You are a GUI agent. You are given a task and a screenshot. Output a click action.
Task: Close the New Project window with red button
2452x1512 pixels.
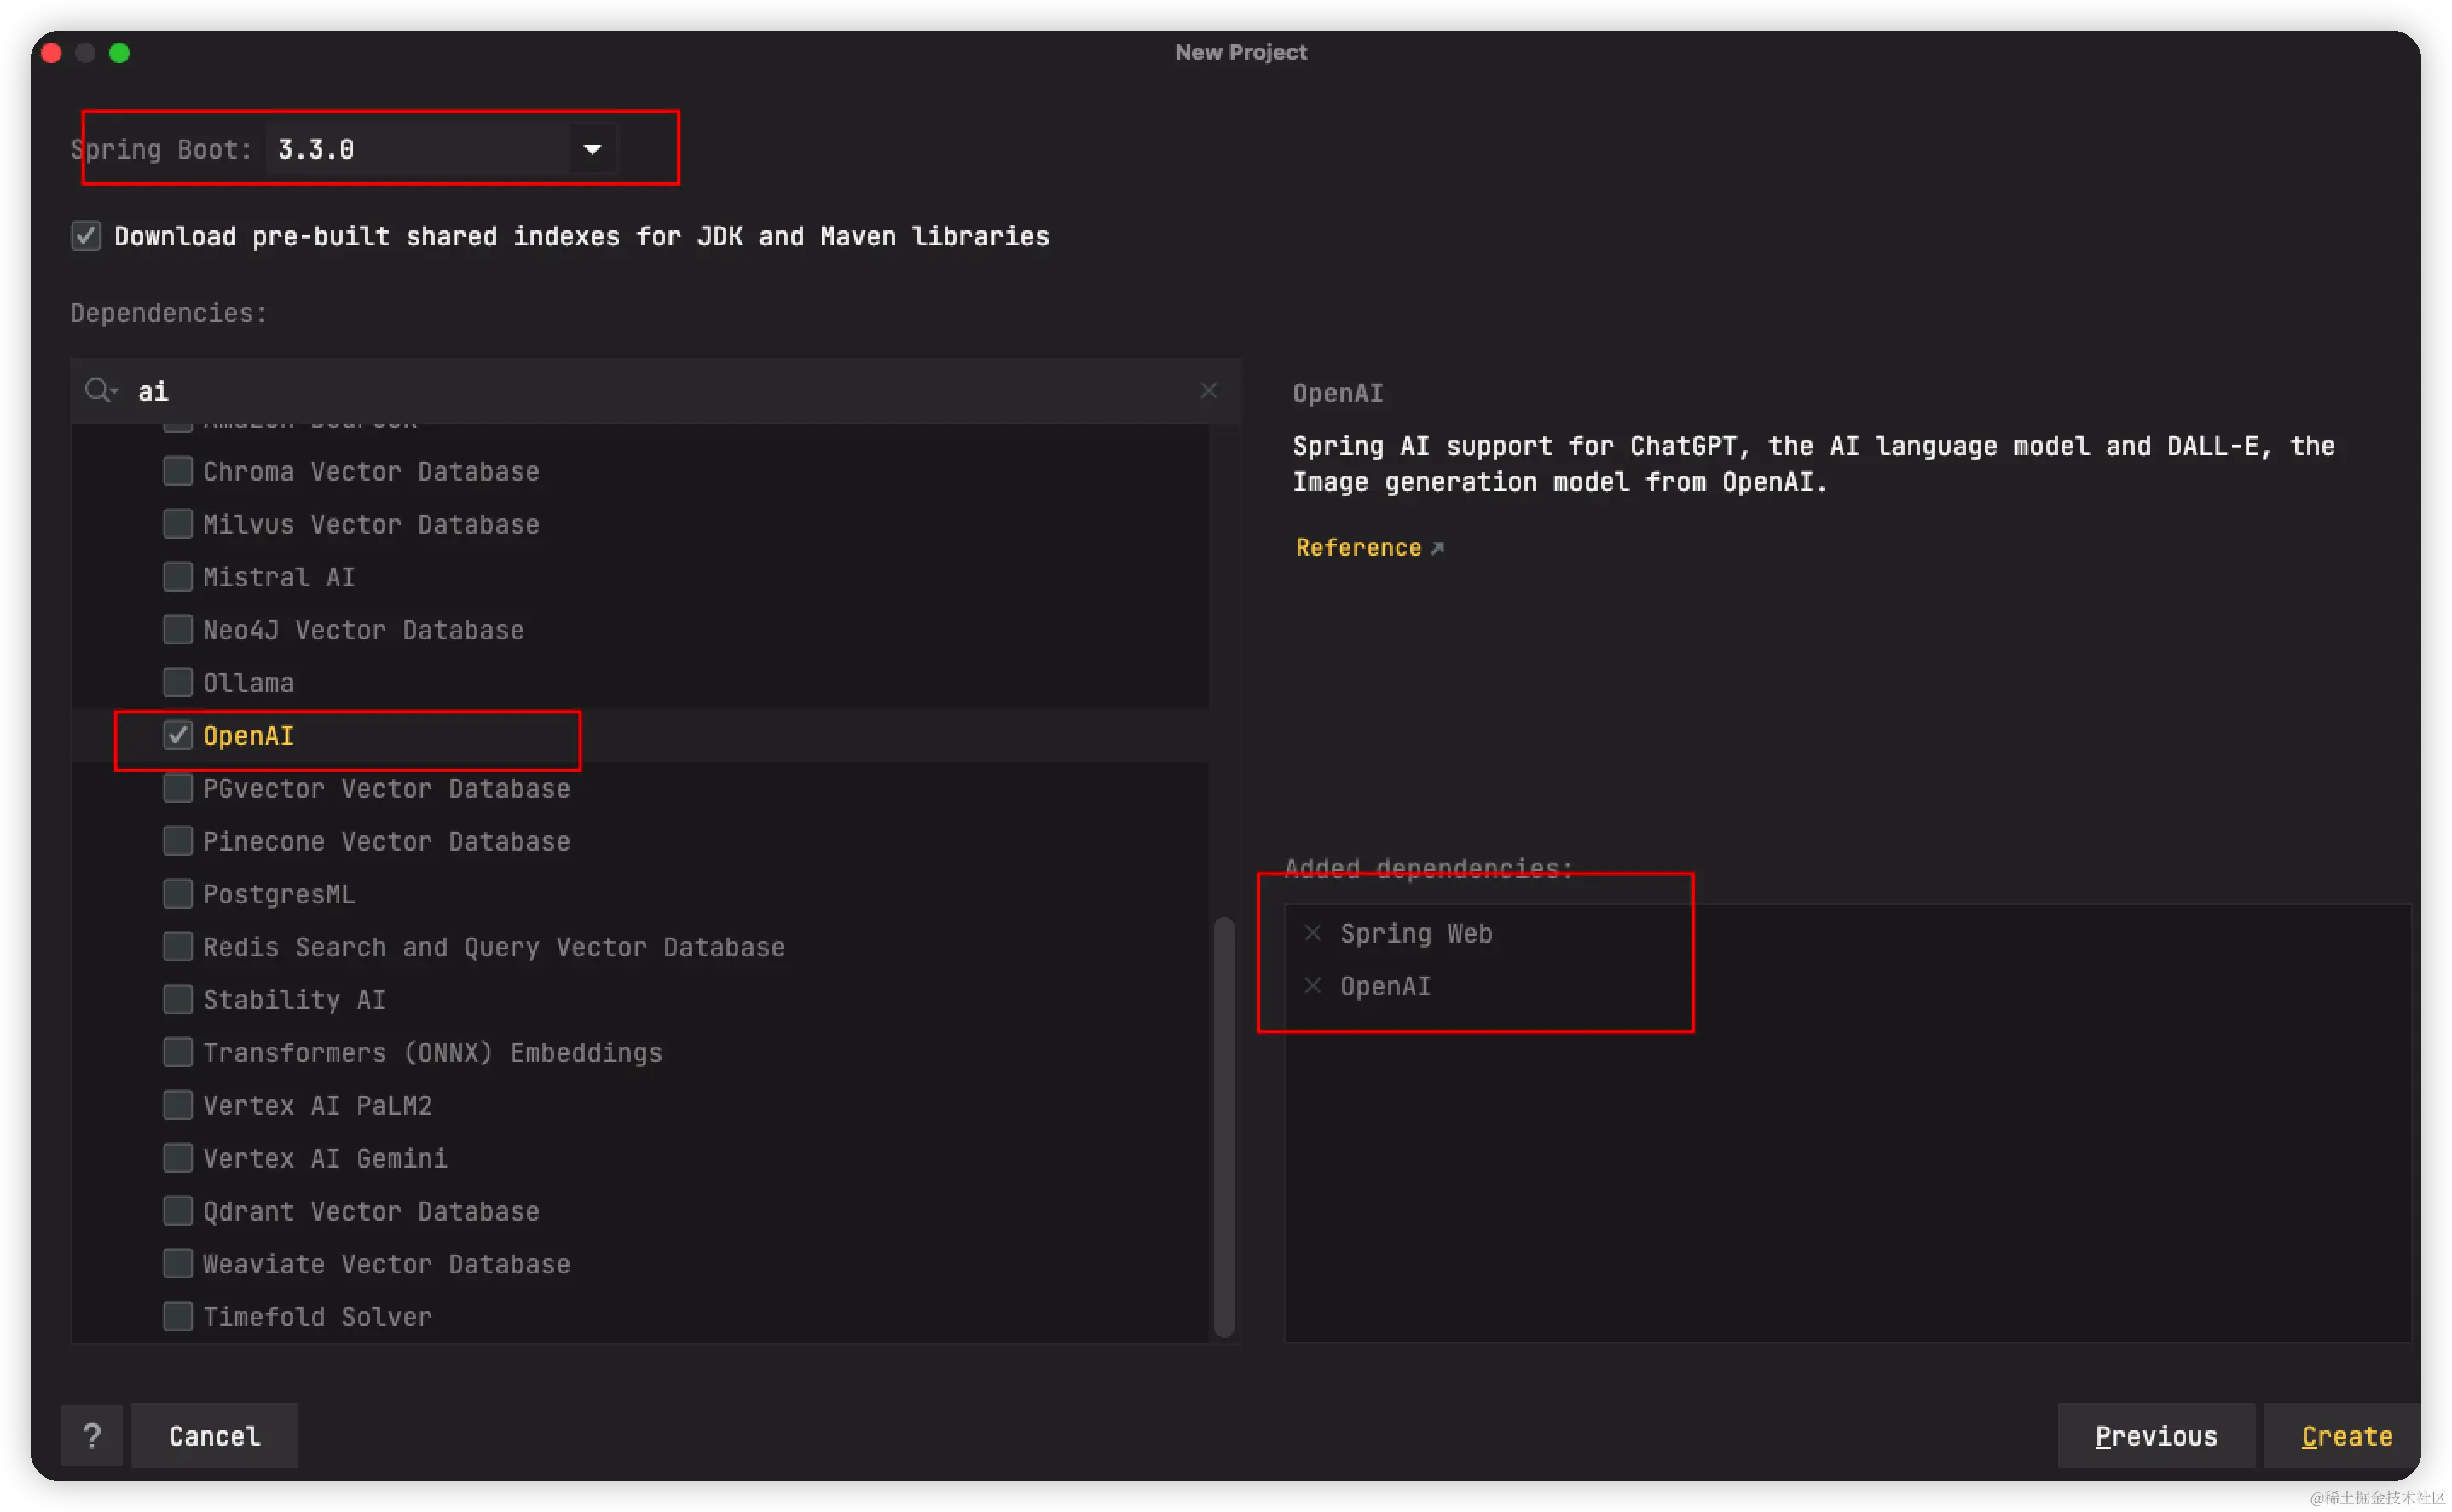click(x=52, y=53)
